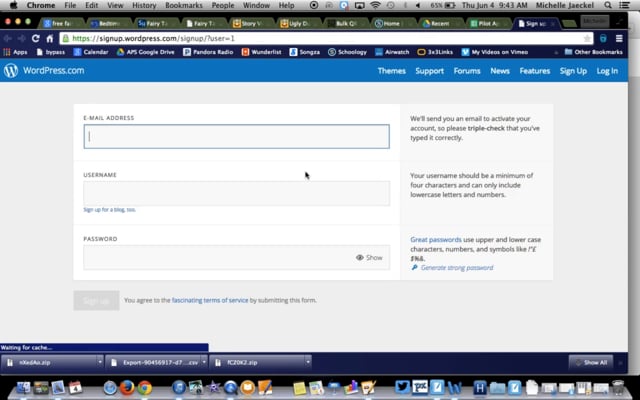The height and width of the screenshot is (400, 640).
Task: Open fascinating terms of service link
Action: (210, 300)
